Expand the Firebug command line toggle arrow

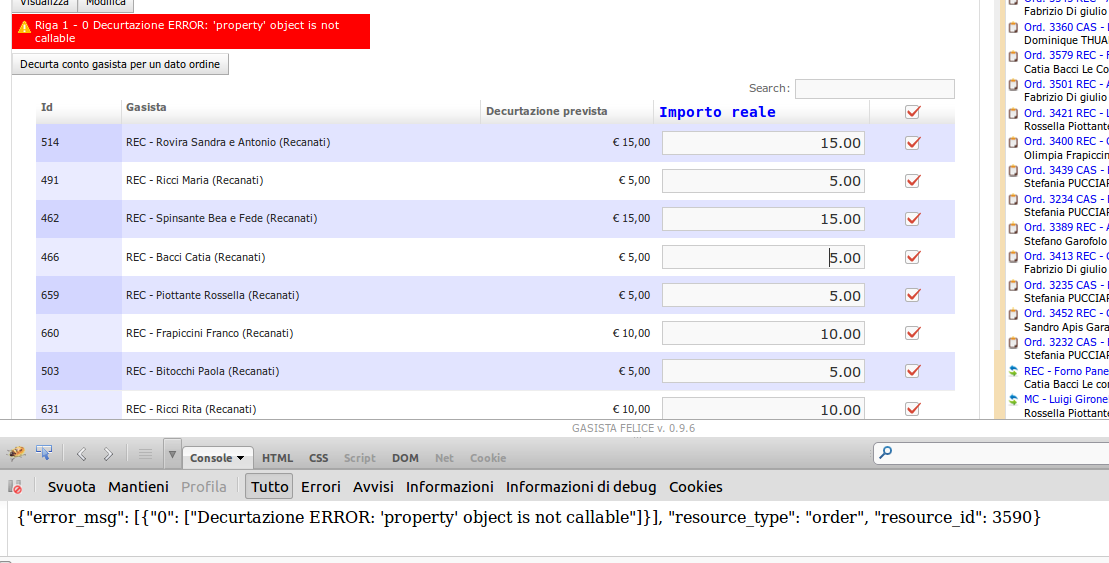tap(173, 455)
